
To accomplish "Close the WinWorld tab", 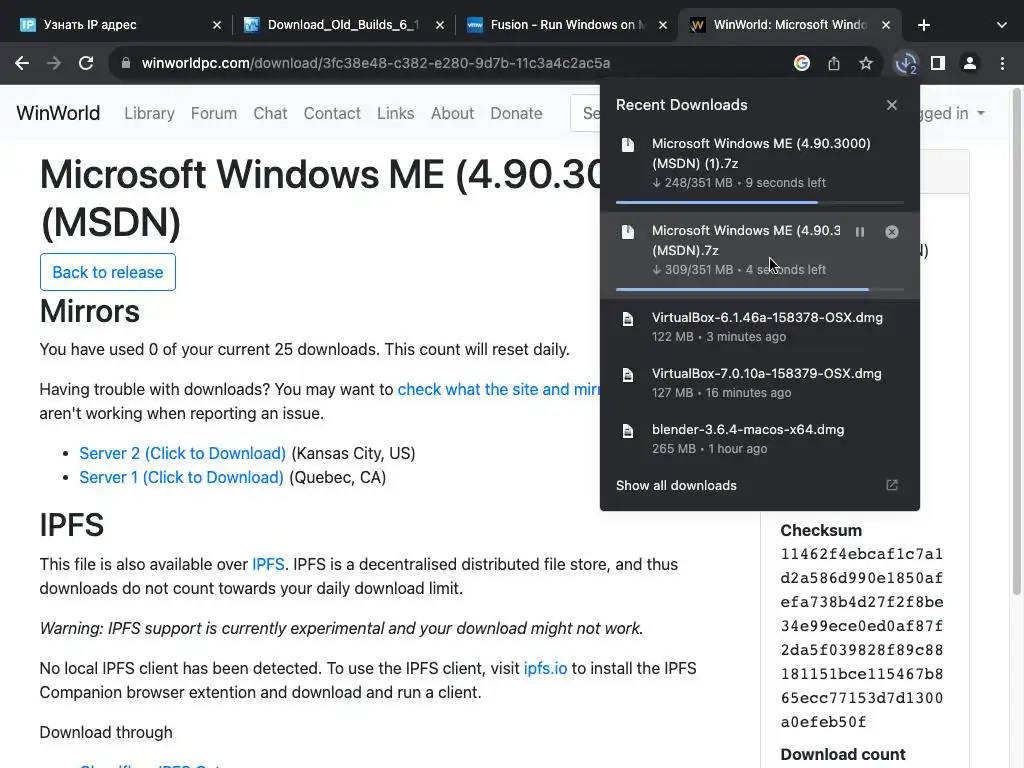I will coord(886,25).
